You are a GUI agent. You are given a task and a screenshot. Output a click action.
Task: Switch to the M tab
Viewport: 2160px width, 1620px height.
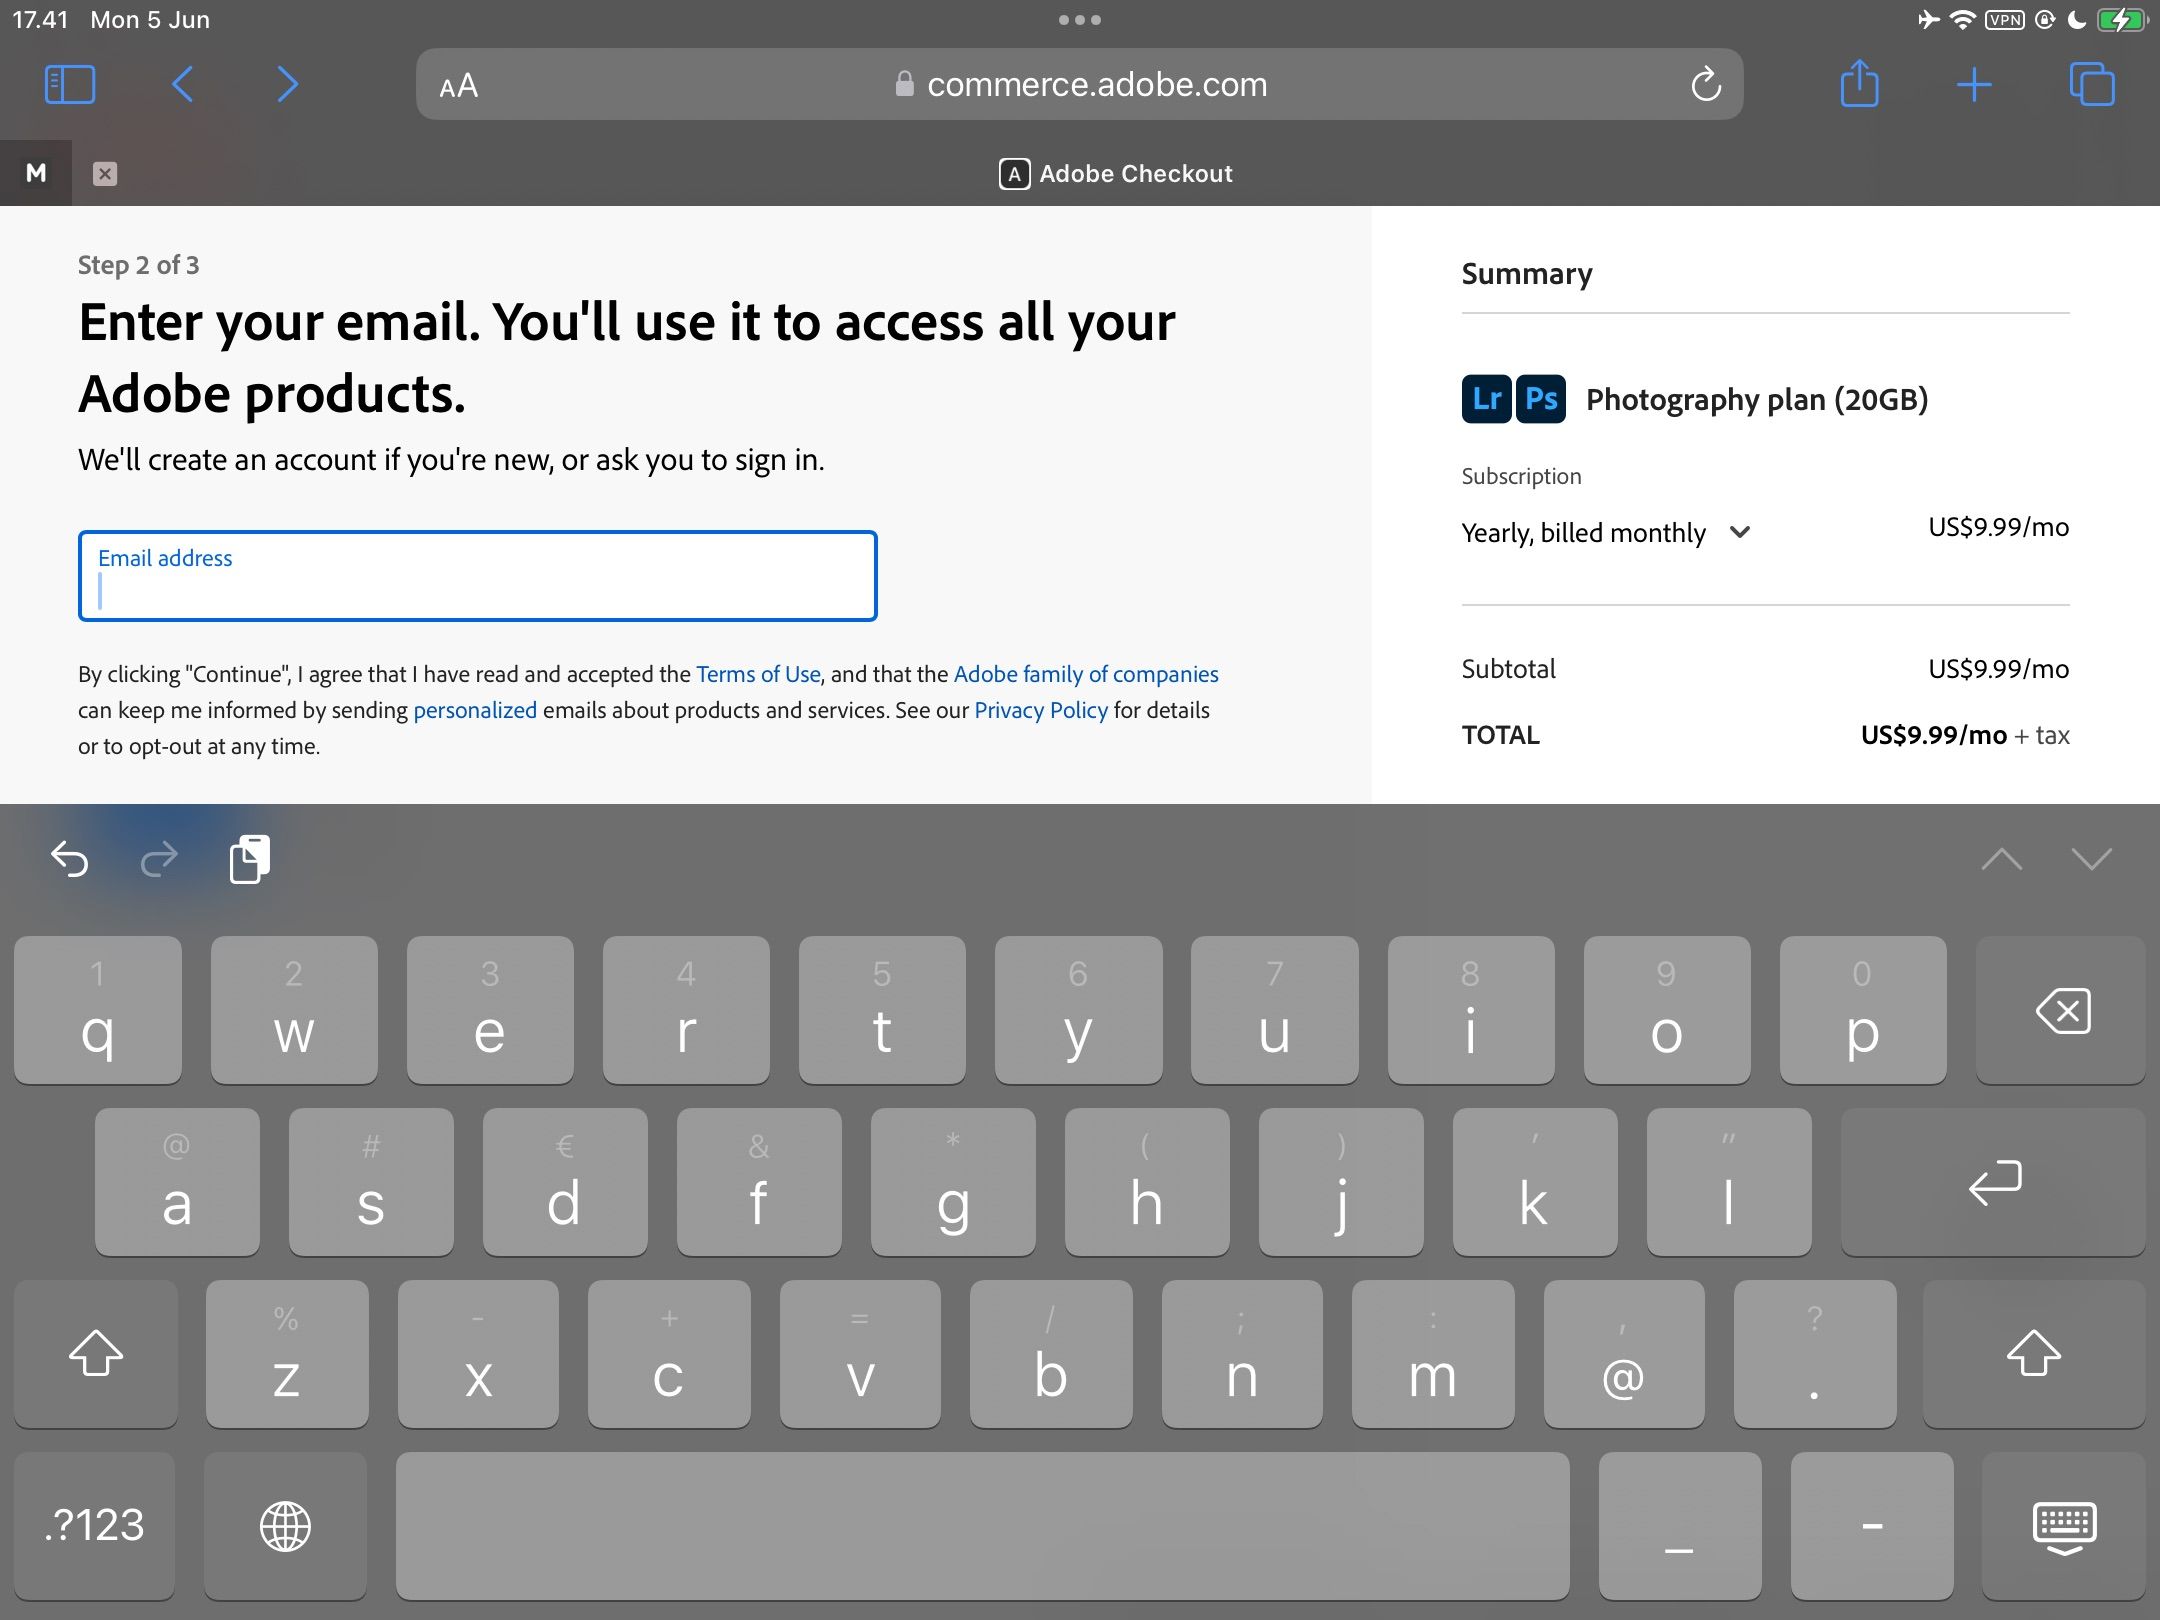36,173
